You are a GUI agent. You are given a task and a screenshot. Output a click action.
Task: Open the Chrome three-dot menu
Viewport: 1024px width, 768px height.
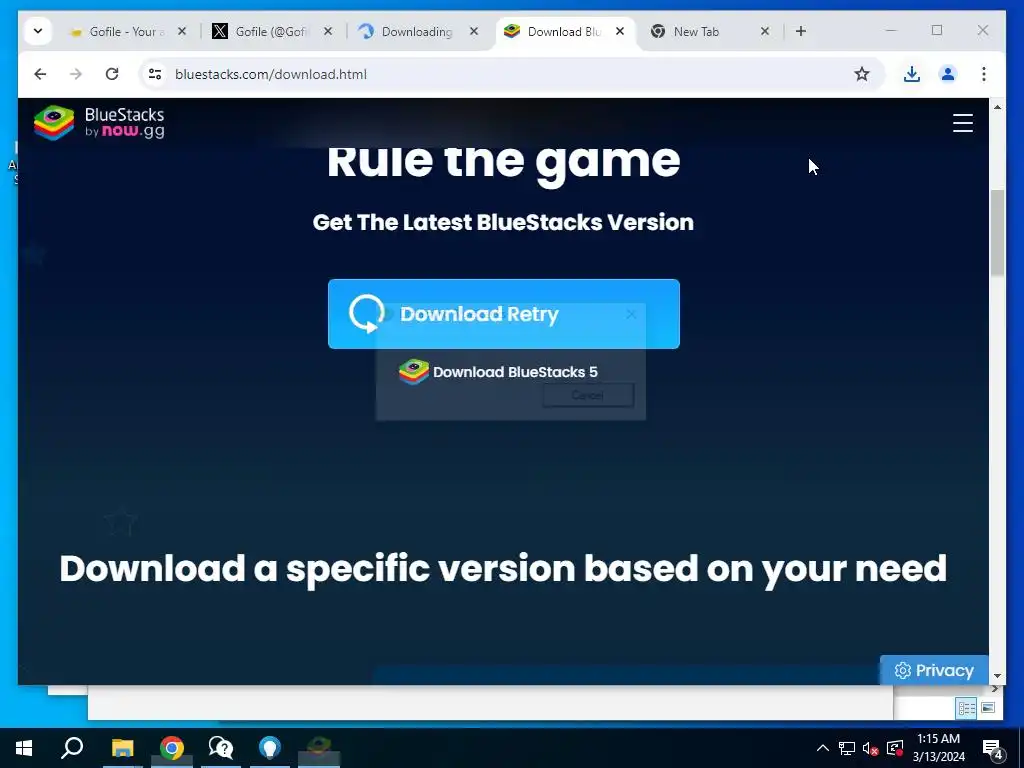point(984,74)
